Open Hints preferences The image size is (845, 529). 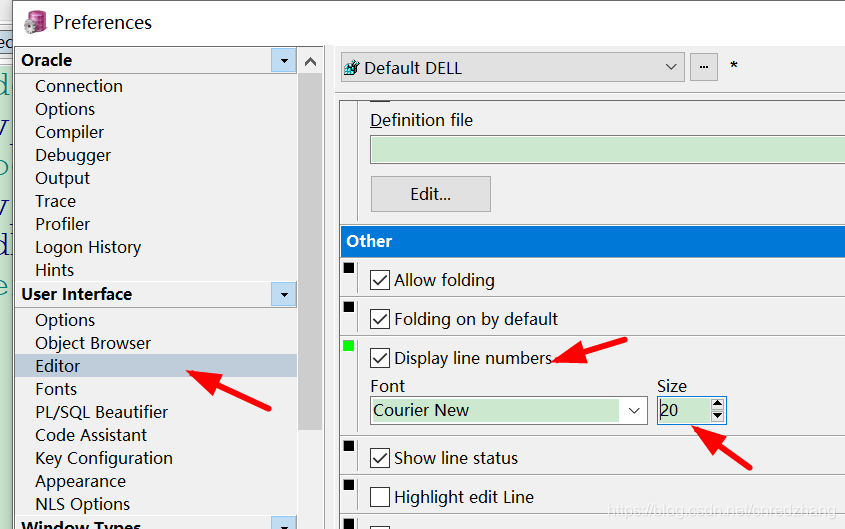pyautogui.click(x=54, y=270)
